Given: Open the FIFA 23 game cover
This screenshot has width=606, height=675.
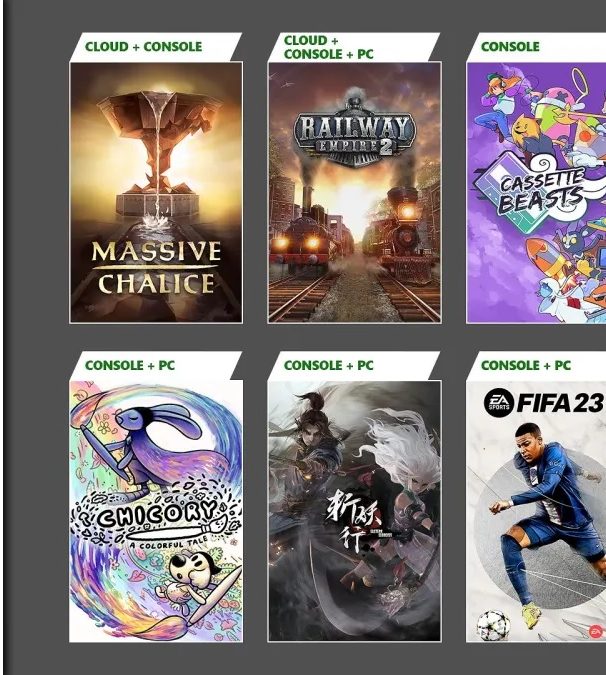Looking at the screenshot, I should click(536, 511).
